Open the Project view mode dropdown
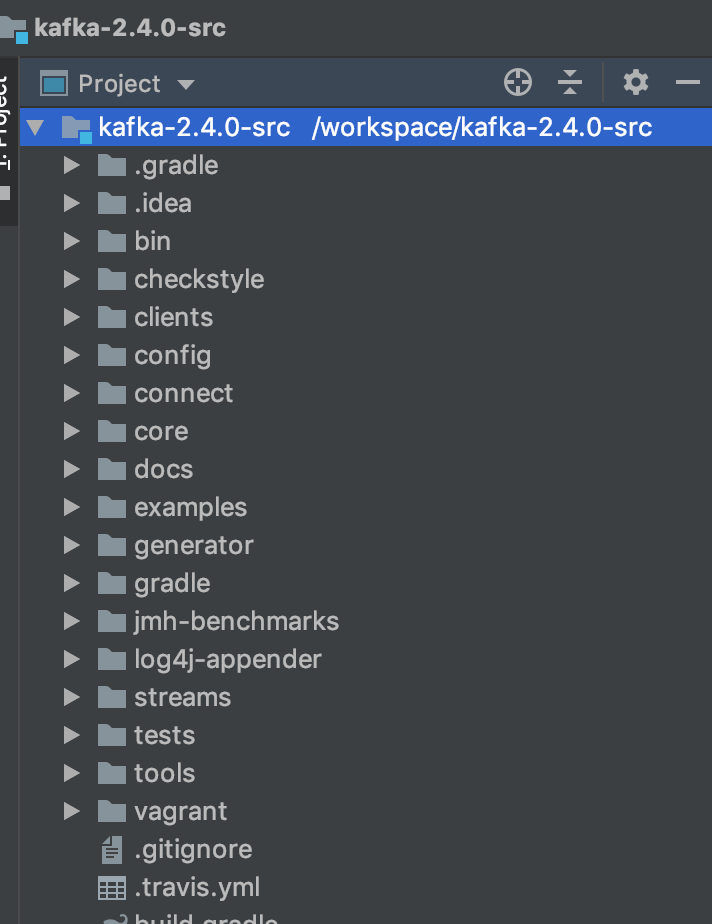The image size is (712, 924). point(187,84)
